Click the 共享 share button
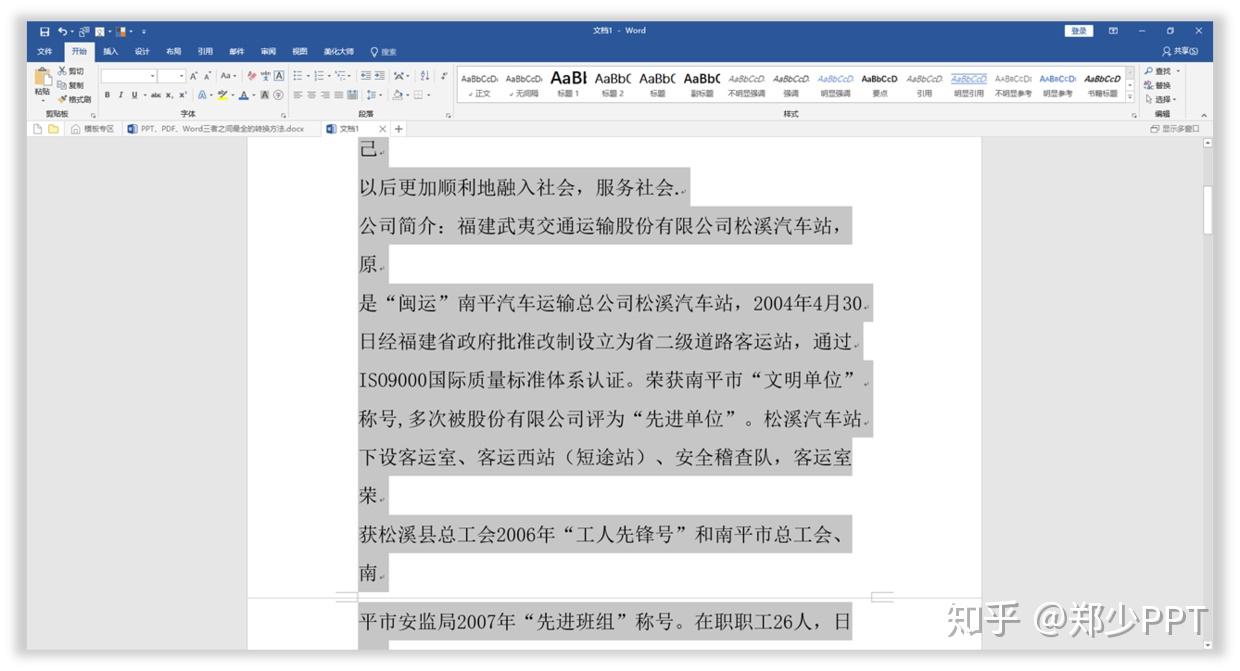 1181,51
